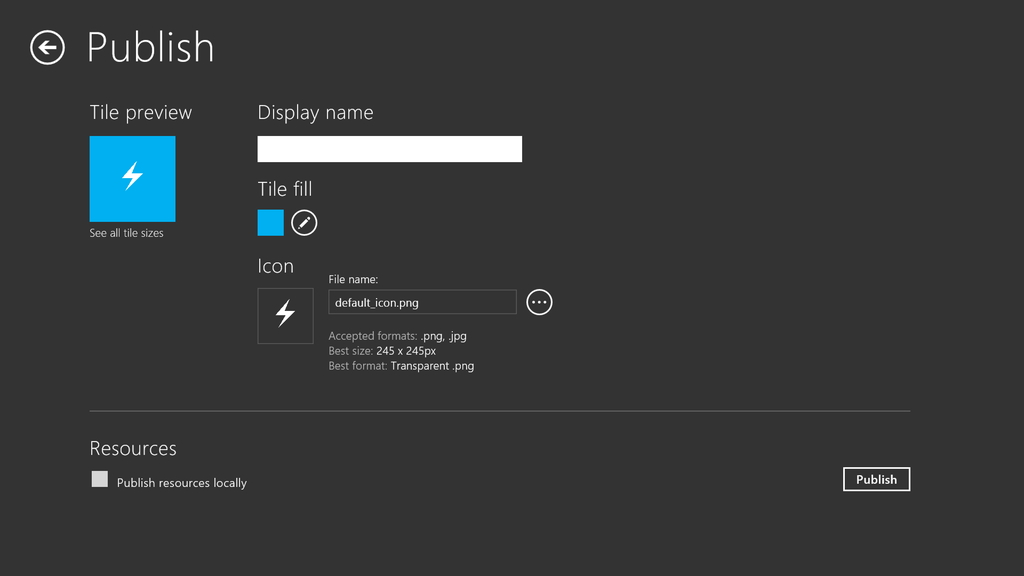1024x576 pixels.
Task: Click the Tile fill label
Action: pos(285,189)
